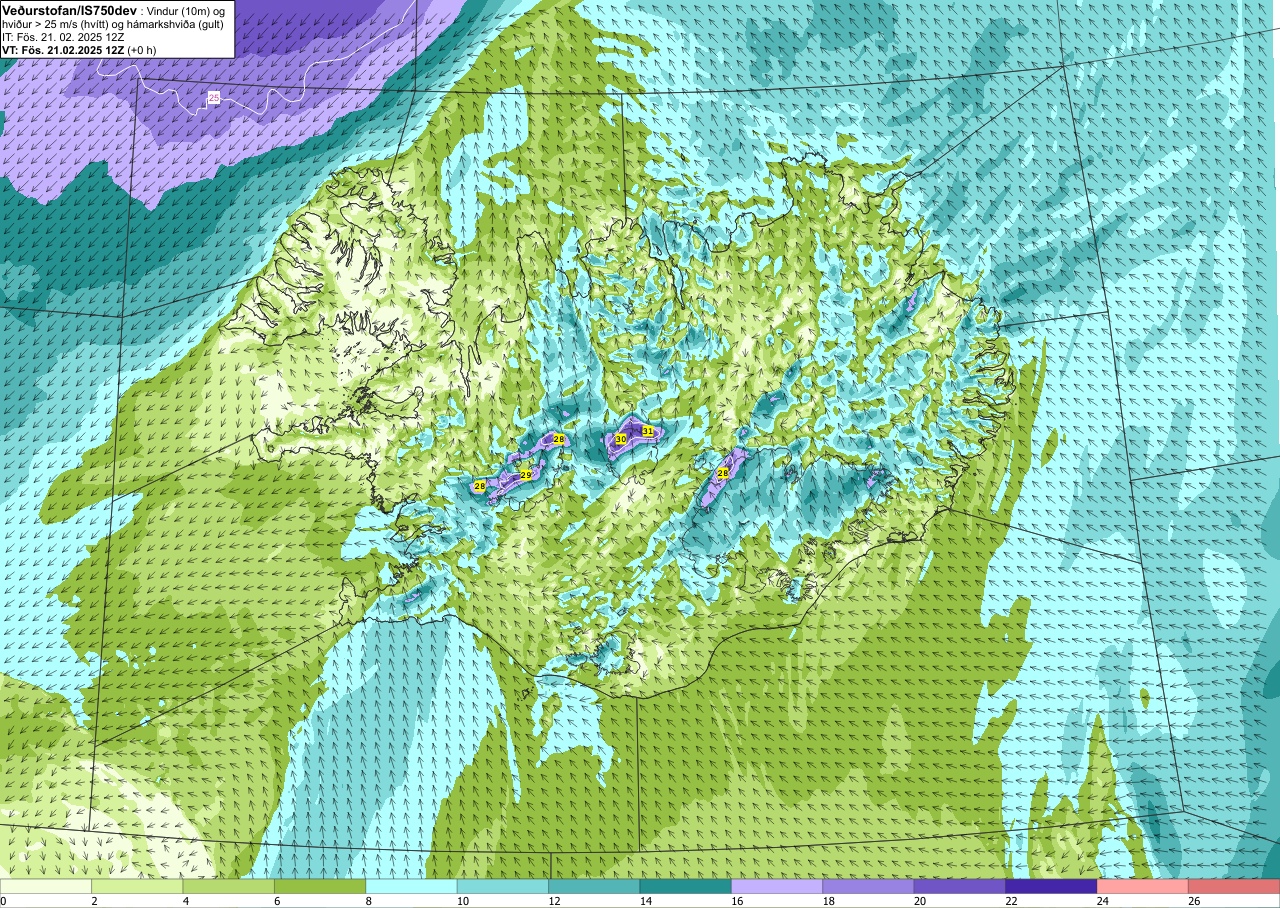The height and width of the screenshot is (908, 1280).
Task: Click the '20' value on the legend scale
Action: coord(921,901)
